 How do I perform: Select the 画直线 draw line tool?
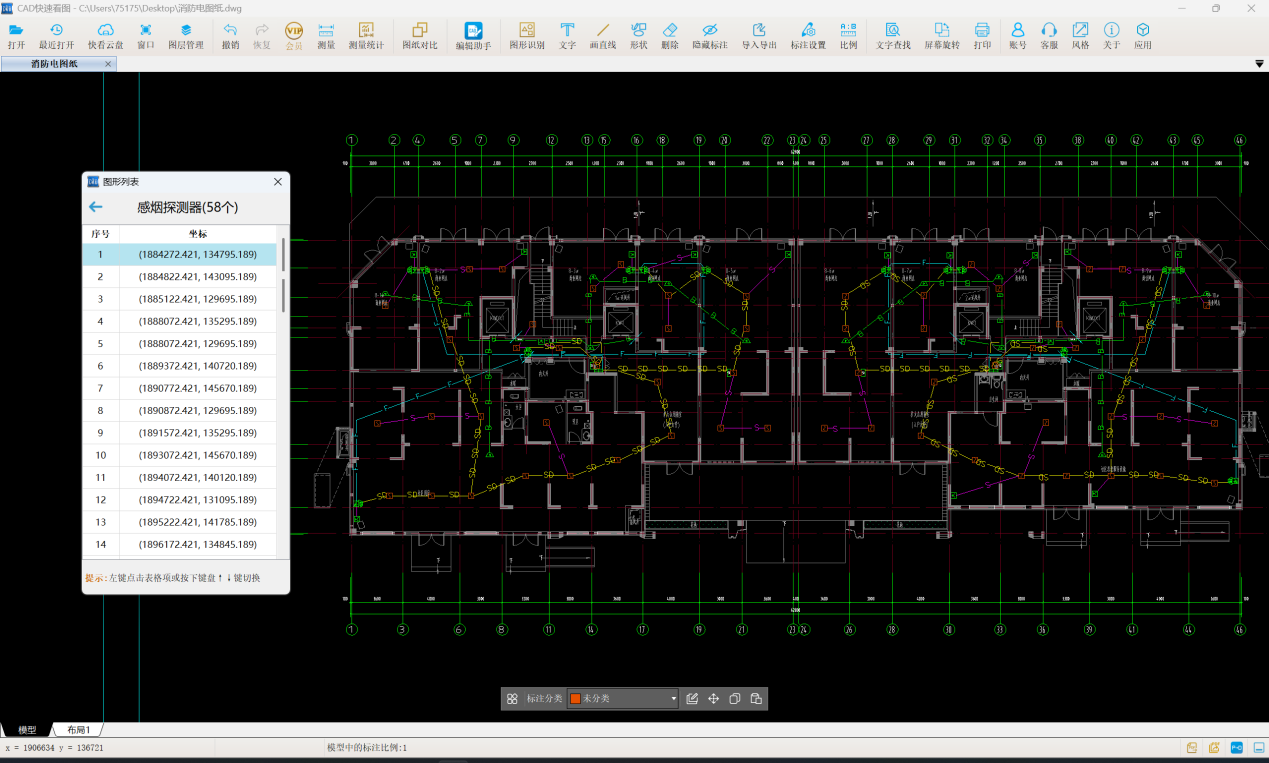point(602,36)
